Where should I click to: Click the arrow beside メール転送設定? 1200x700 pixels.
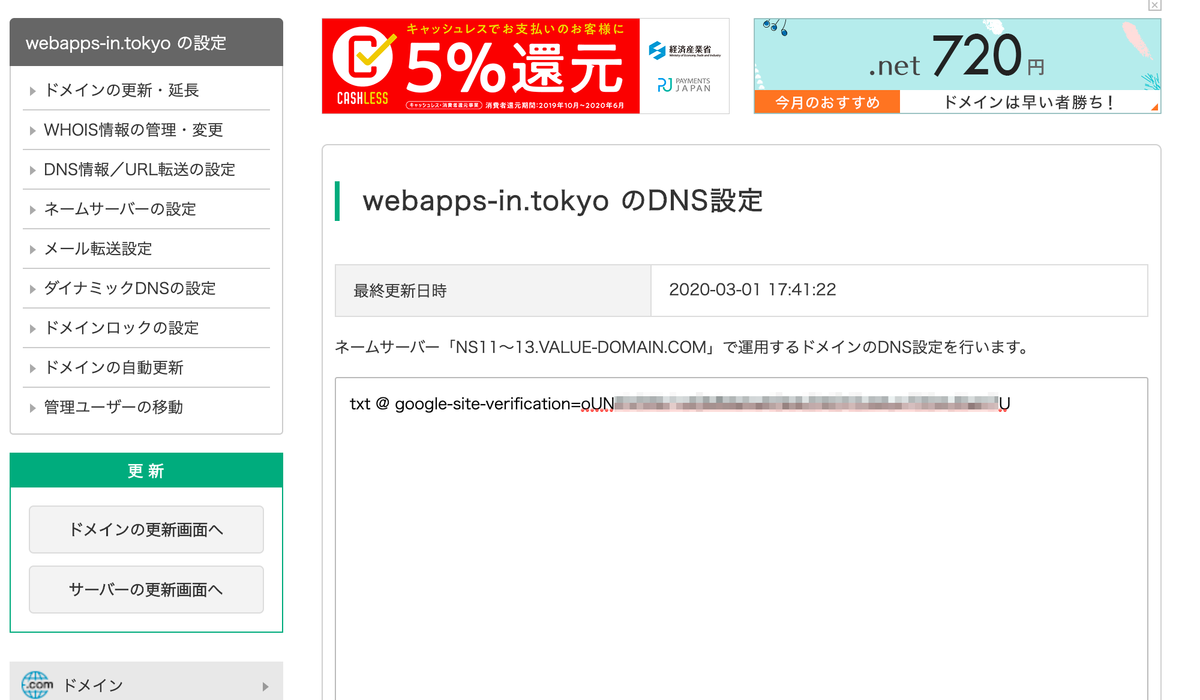pos(33,249)
